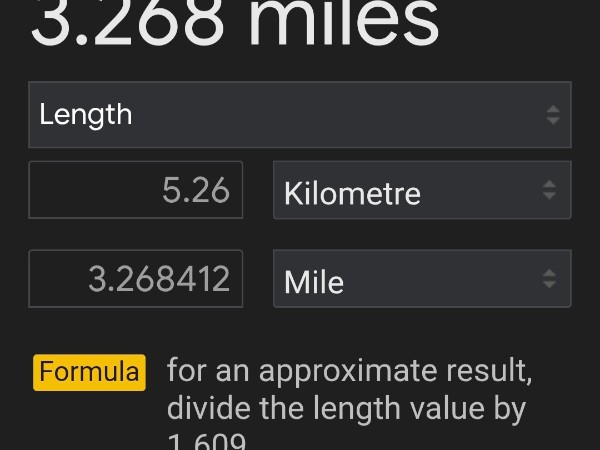Screen dimensions: 600x450
Task: Click the yellow Formula badge
Action: 90,372
